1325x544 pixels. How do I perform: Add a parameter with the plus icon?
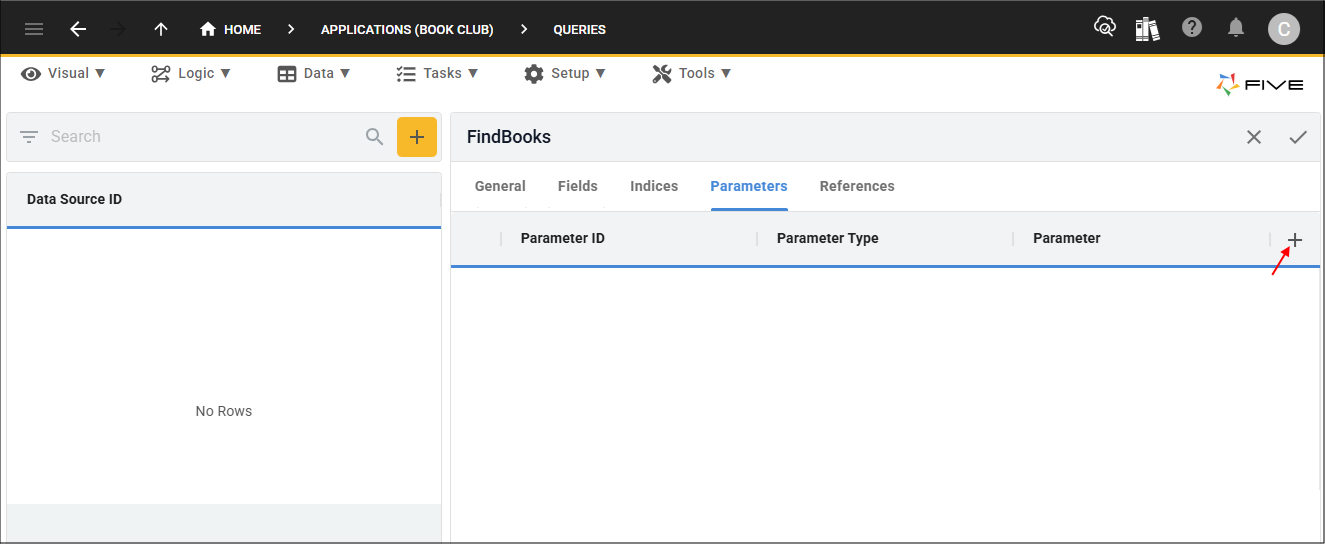(1295, 240)
